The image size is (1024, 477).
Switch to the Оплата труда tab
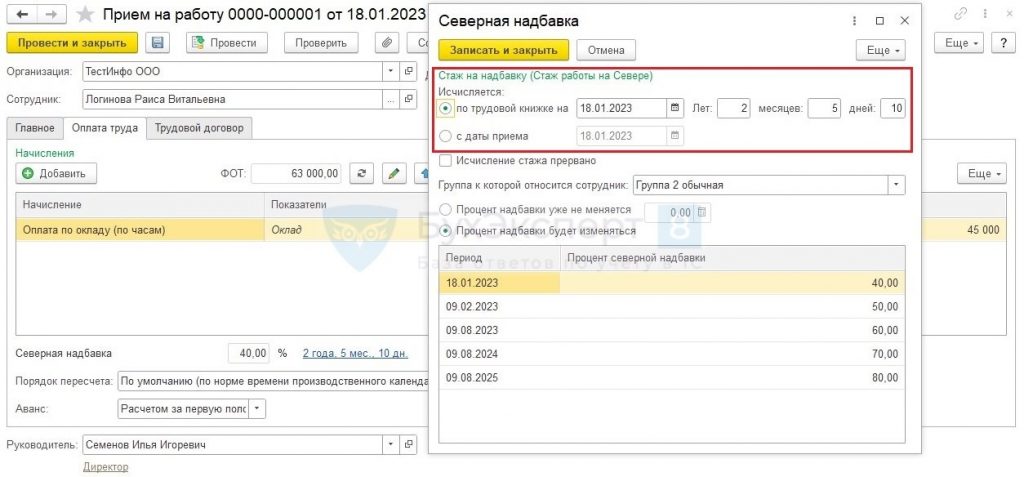(x=105, y=128)
